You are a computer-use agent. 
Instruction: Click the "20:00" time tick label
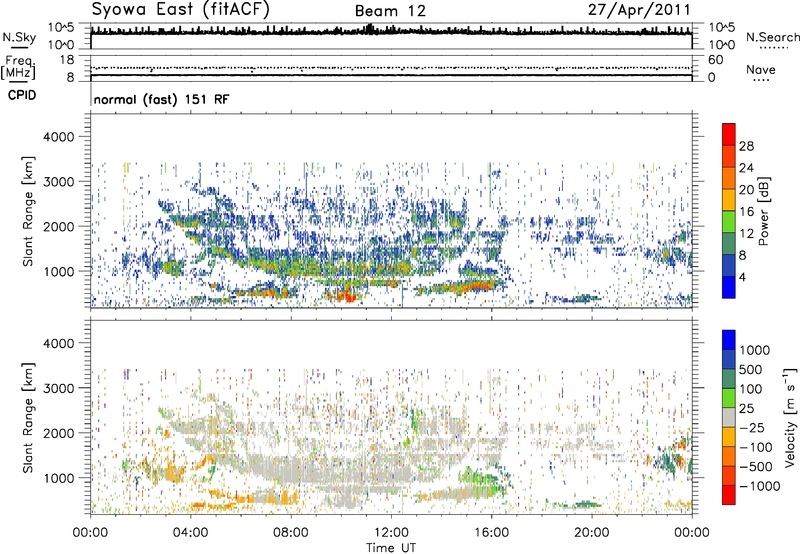591,533
